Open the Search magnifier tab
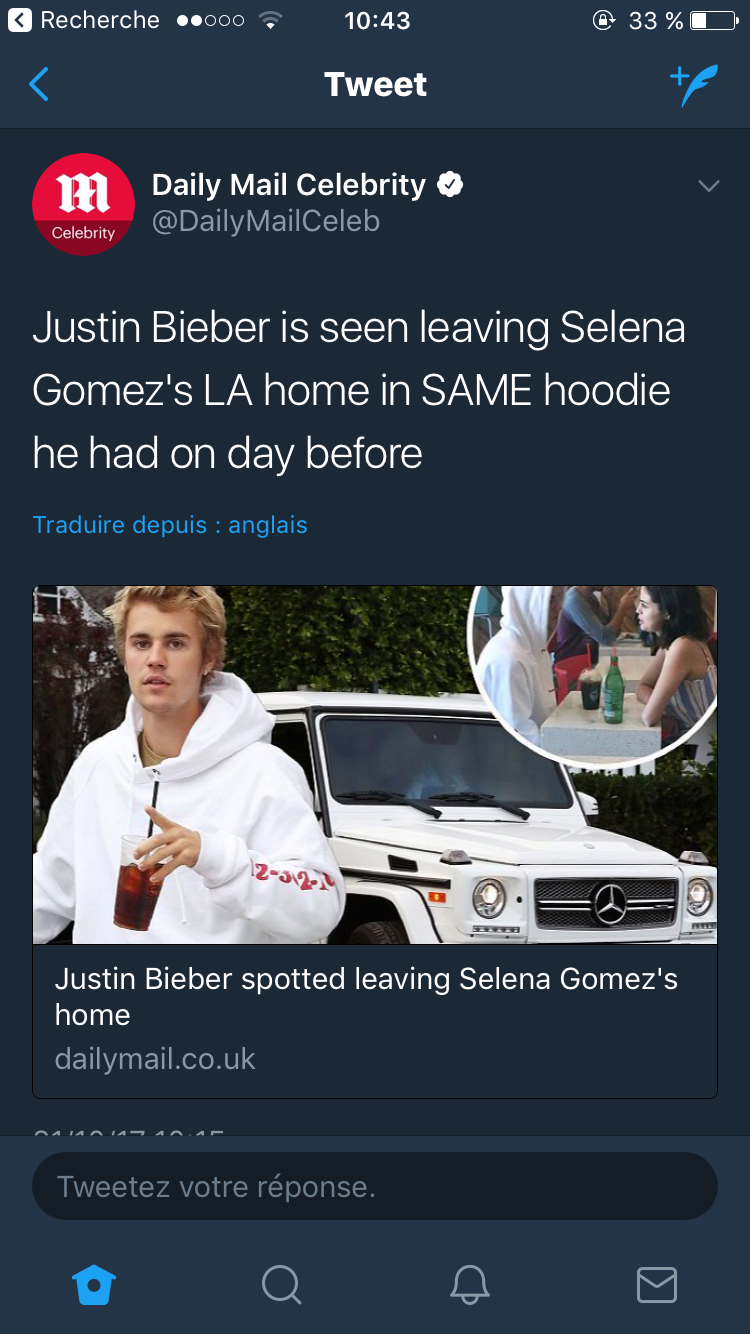 click(281, 1284)
